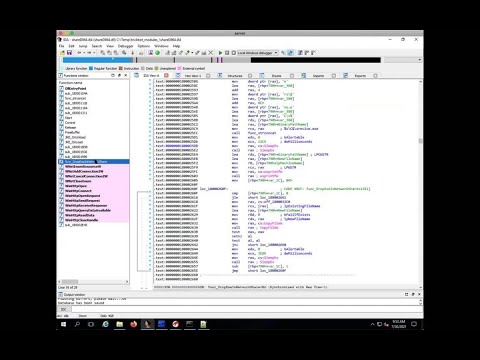Image resolution: width=480 pixels, height=360 pixels.
Task: Select WinHttpConnect in the functions list
Action: (78, 191)
